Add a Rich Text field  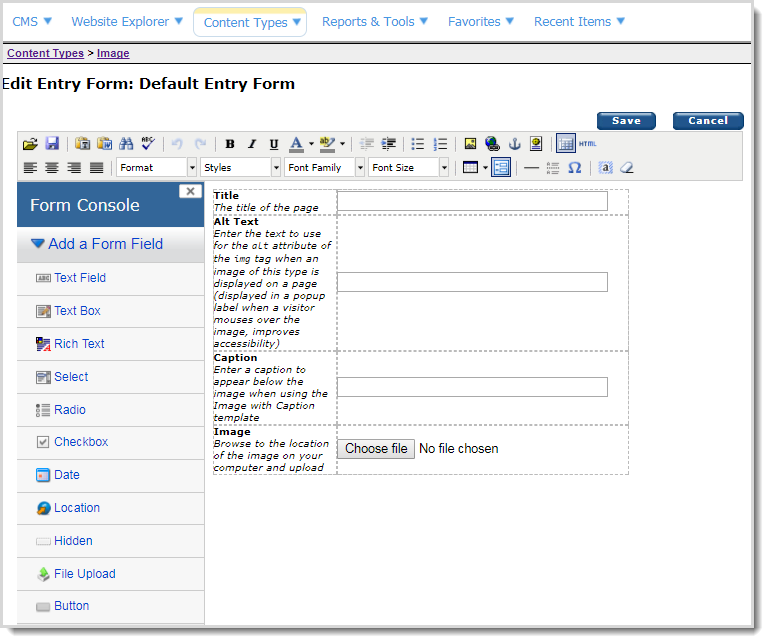(x=111, y=345)
